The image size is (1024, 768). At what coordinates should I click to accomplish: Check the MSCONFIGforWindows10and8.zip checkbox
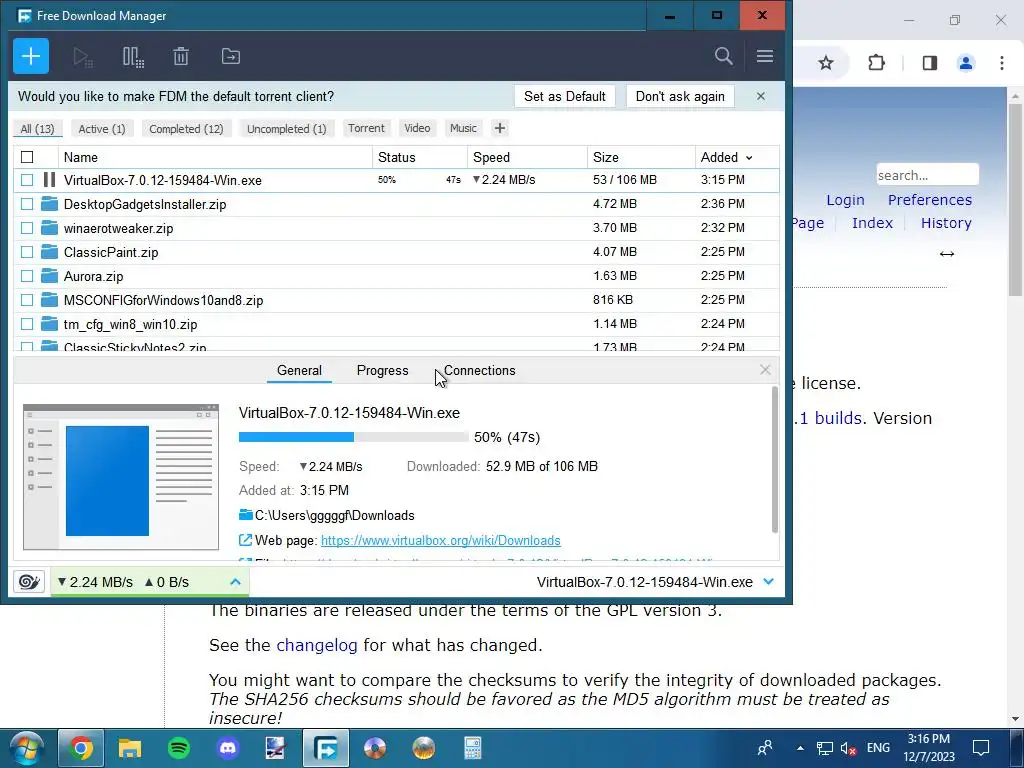[27, 300]
